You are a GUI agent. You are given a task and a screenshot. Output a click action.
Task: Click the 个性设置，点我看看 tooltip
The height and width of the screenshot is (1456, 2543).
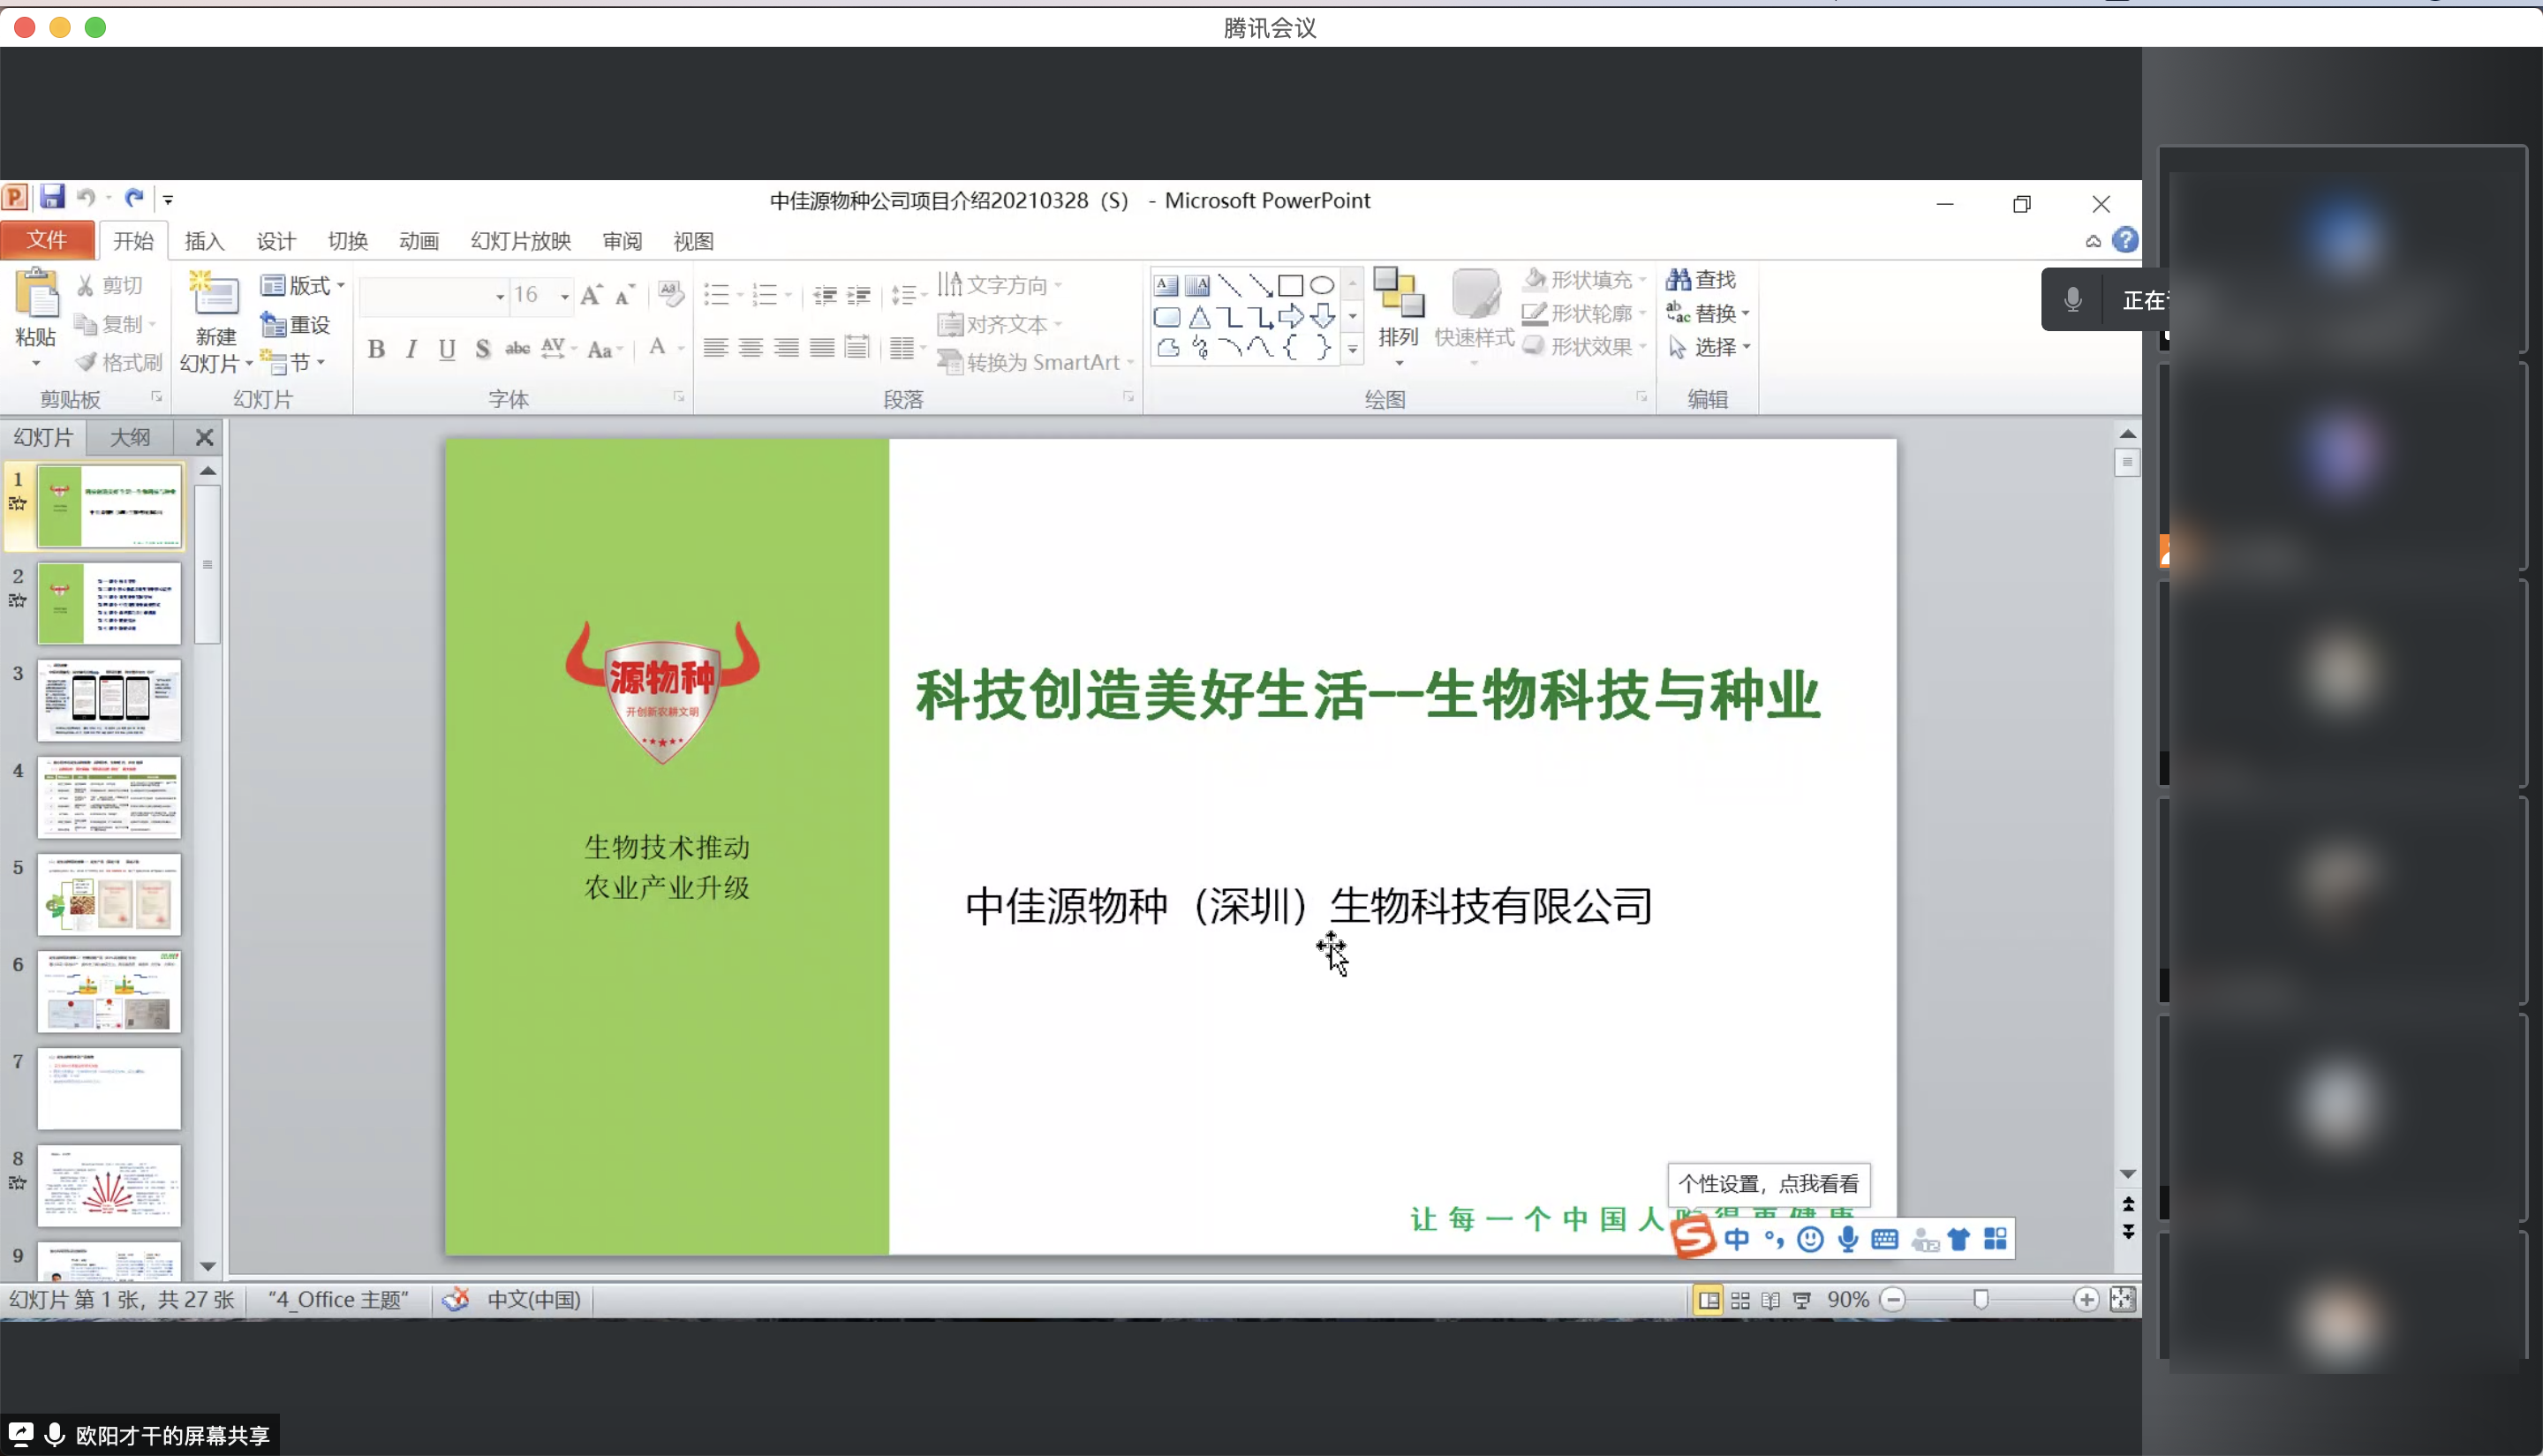(x=1768, y=1184)
